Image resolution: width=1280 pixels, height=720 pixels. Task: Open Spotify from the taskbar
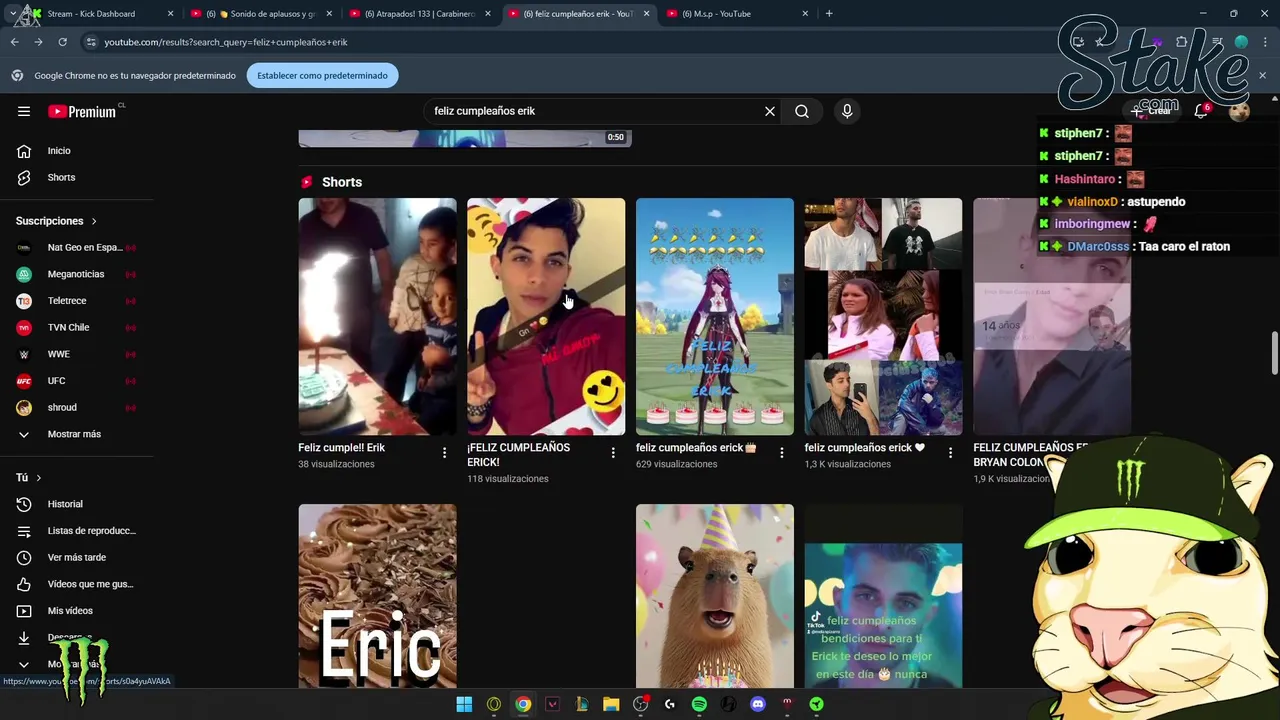point(699,704)
